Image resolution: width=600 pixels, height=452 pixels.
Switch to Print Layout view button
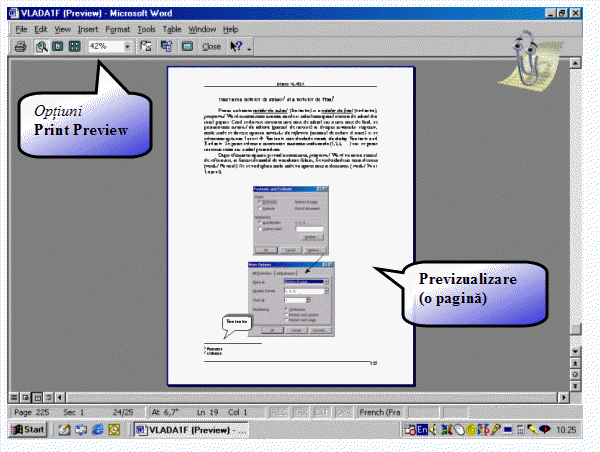point(37,397)
